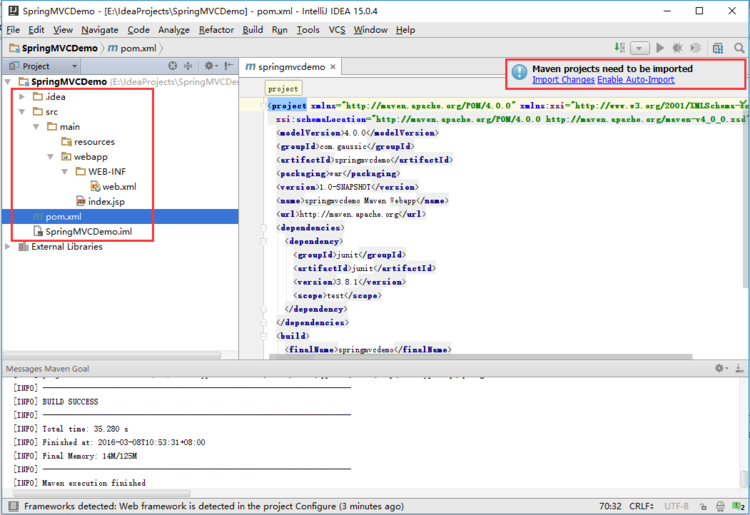The height and width of the screenshot is (515, 750).
Task: Collapse the webapp folder arrow
Action: tap(50, 157)
